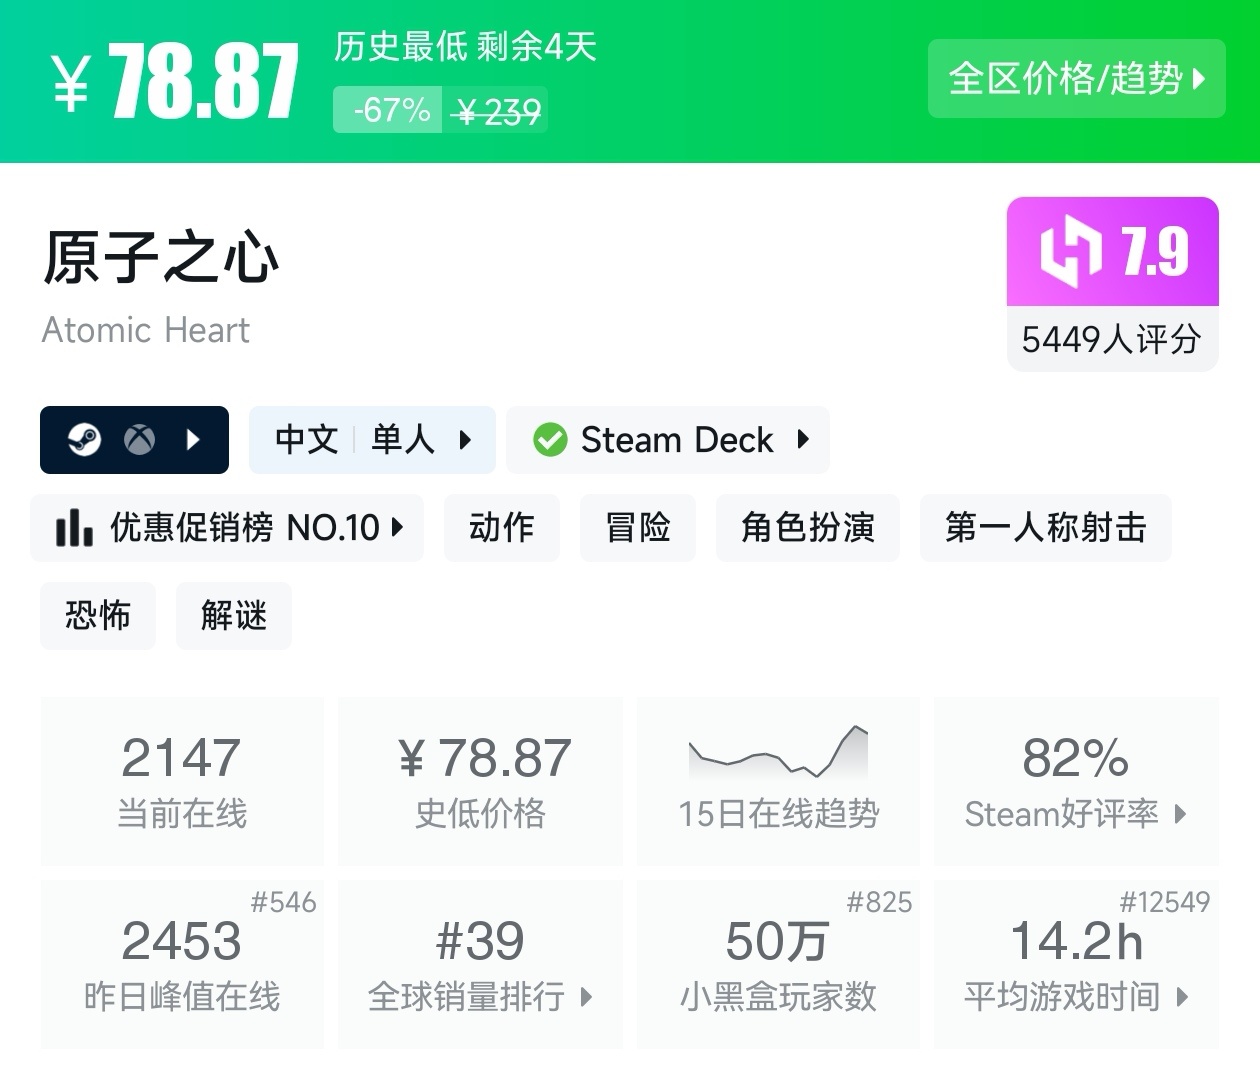Viewport: 1260px width, 1066px height.
Task: Expand the 中文 单人 language details
Action: (372, 439)
